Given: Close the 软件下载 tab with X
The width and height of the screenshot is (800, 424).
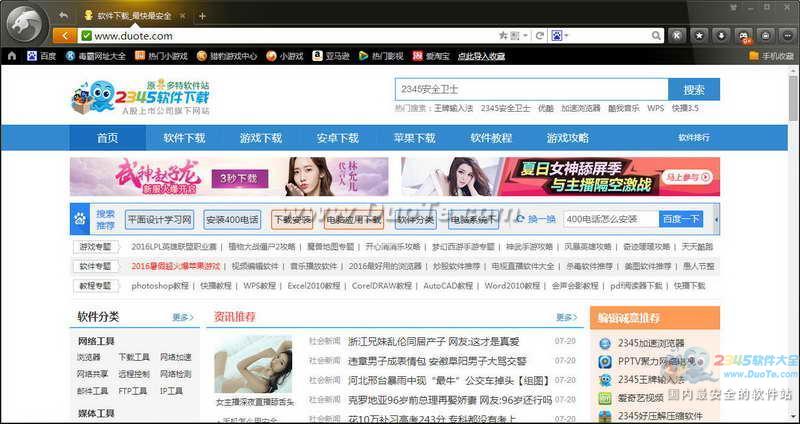Looking at the screenshot, I should [183, 16].
